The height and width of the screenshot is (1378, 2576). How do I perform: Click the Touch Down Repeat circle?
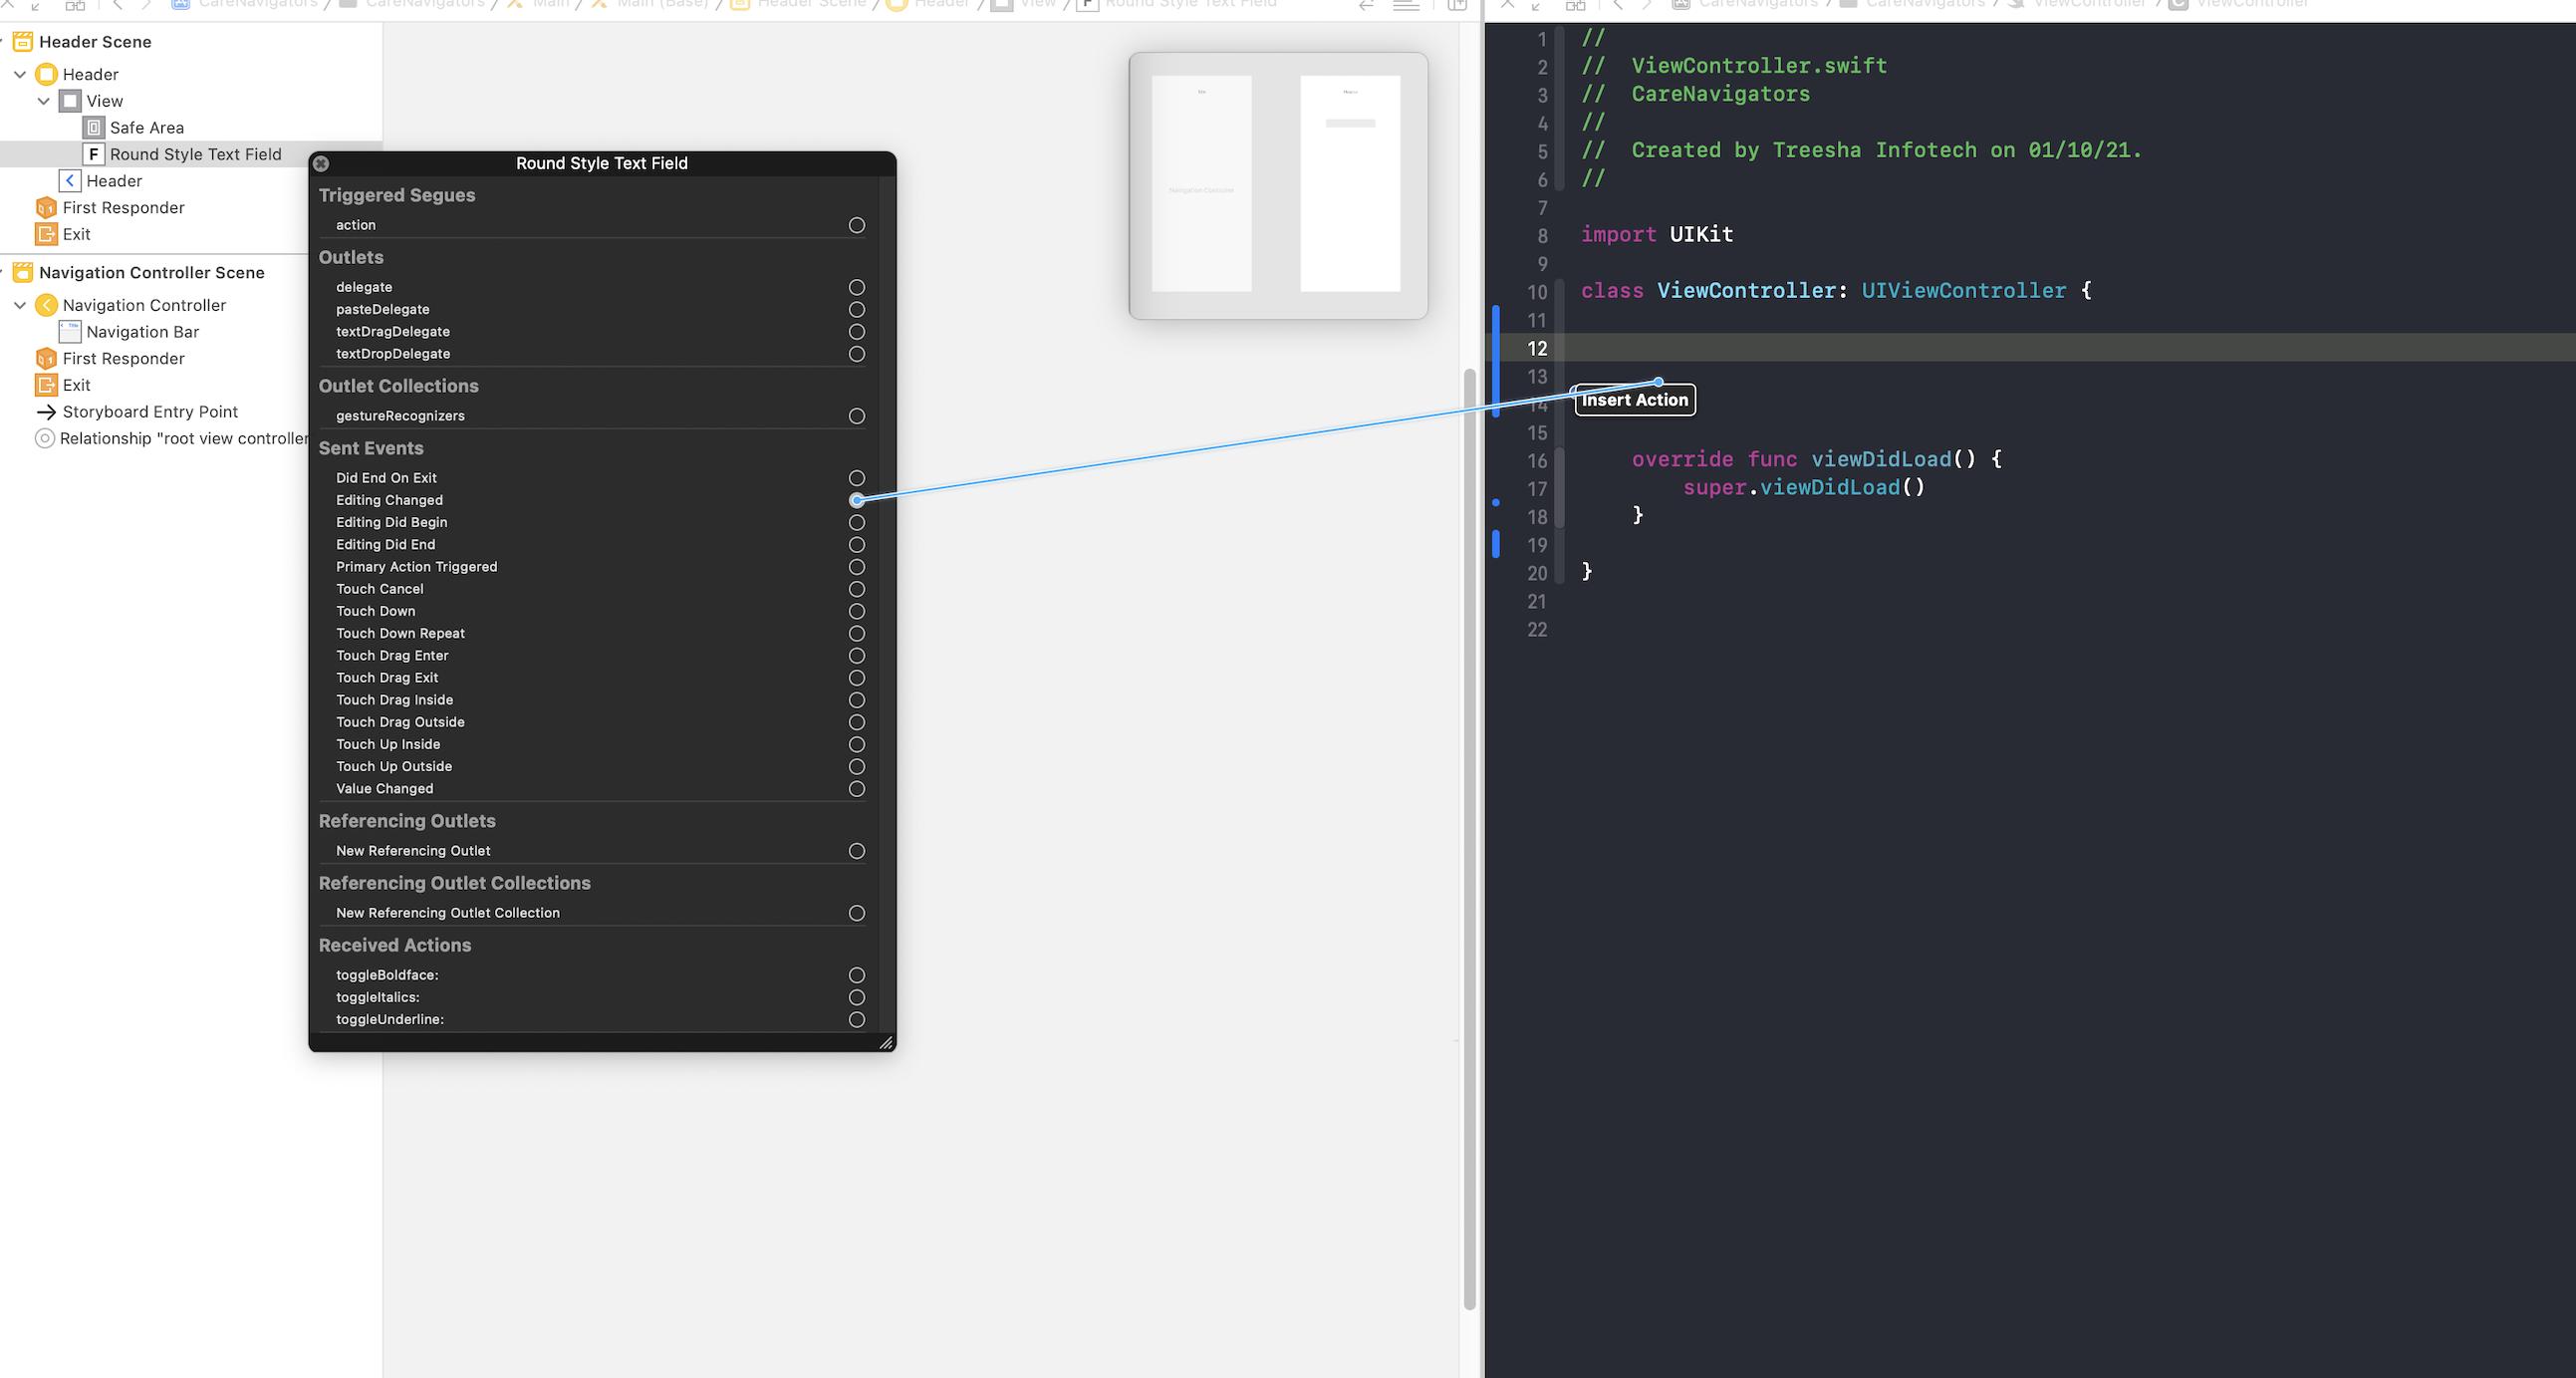point(857,633)
